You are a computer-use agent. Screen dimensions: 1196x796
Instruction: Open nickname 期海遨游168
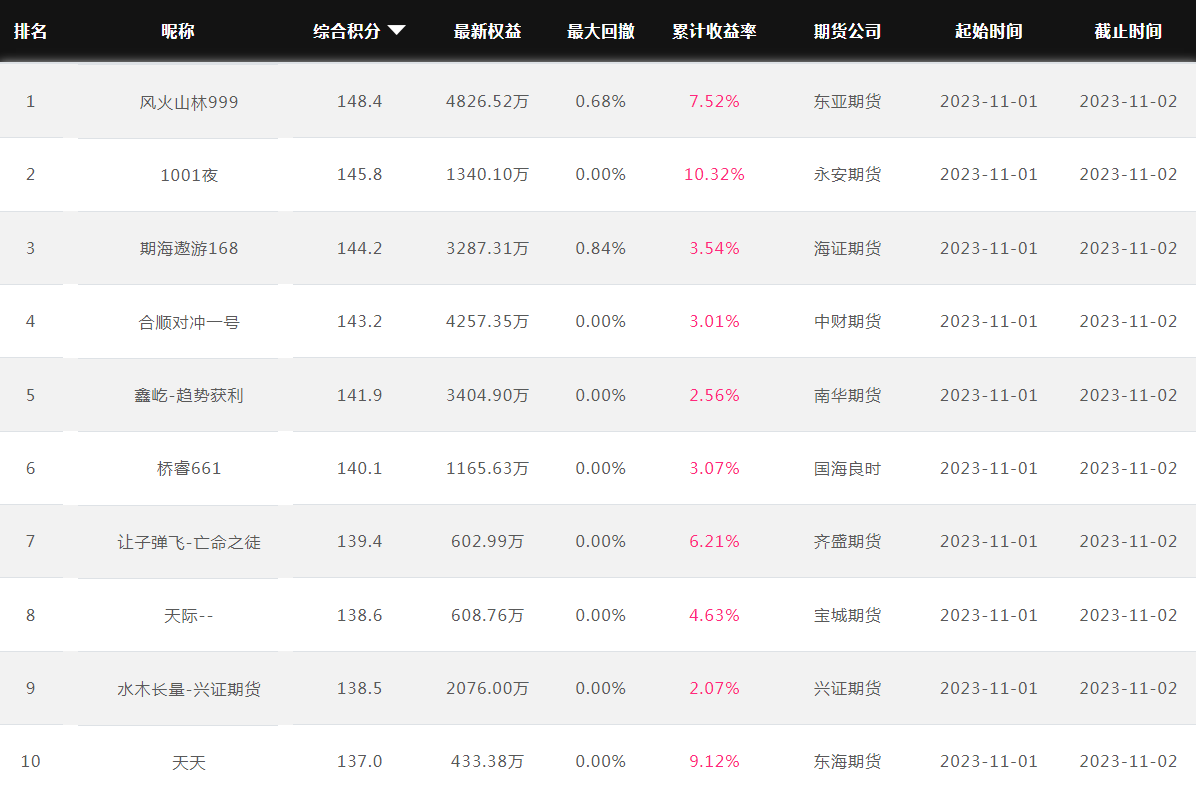[188, 249]
